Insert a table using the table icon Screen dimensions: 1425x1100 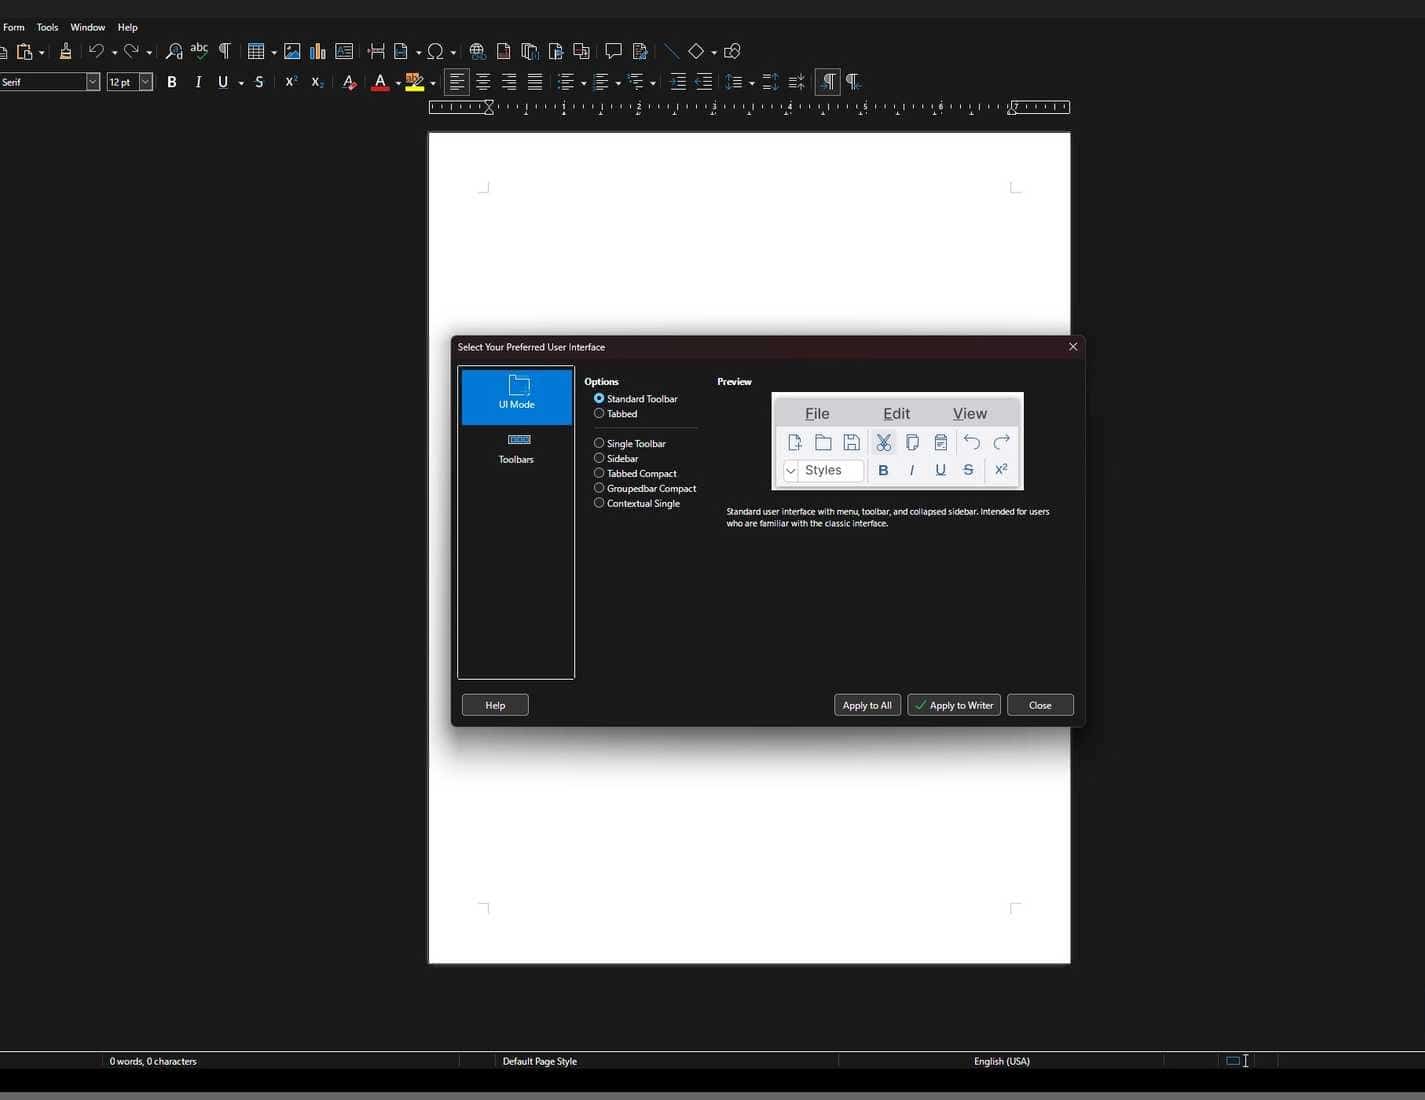tap(256, 51)
